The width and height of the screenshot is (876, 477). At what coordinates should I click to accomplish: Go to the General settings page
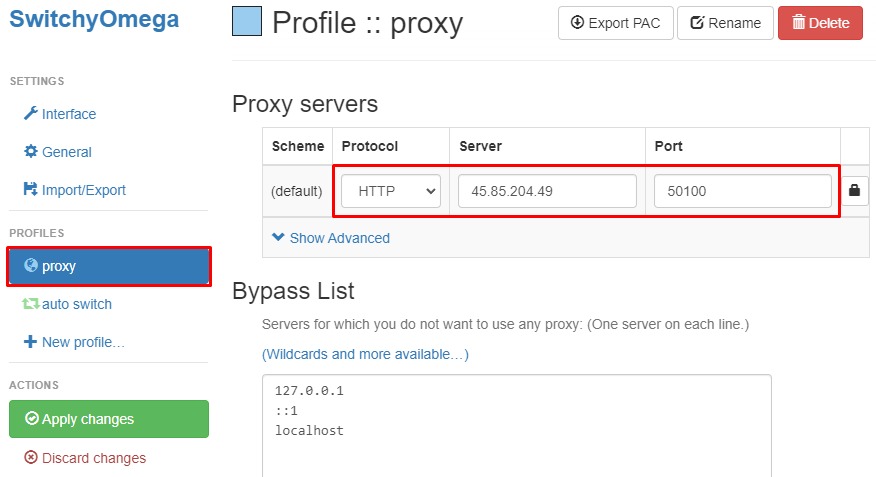(x=66, y=152)
